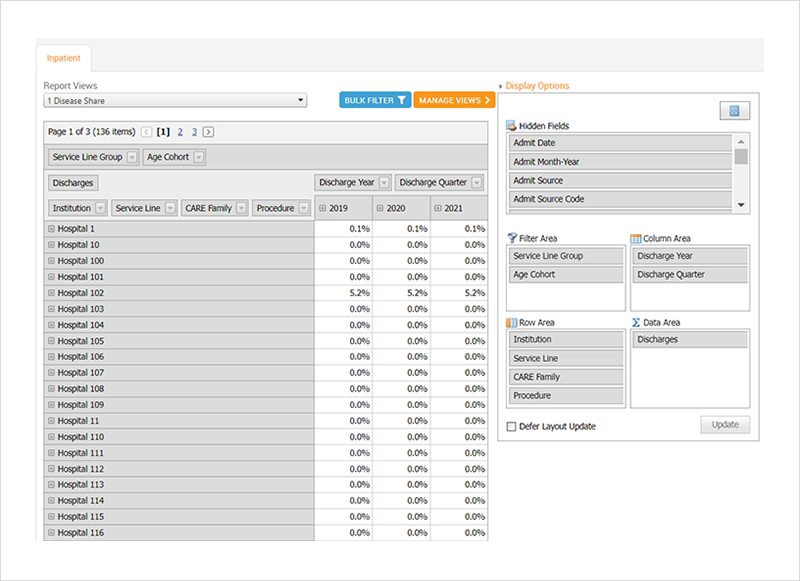Open Procedure field filter dropdown

(x=304, y=208)
